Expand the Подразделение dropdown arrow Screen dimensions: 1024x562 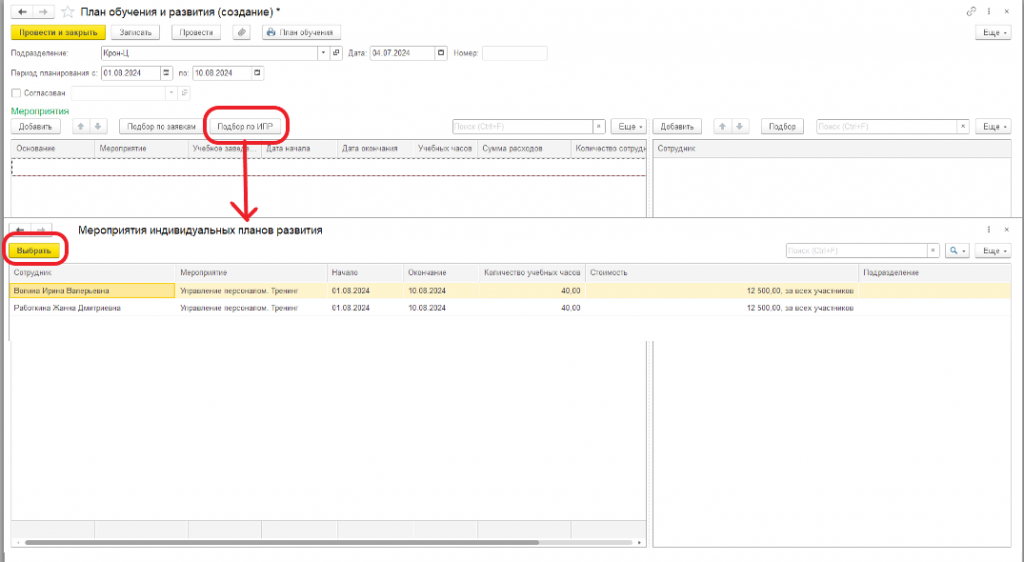coord(323,53)
